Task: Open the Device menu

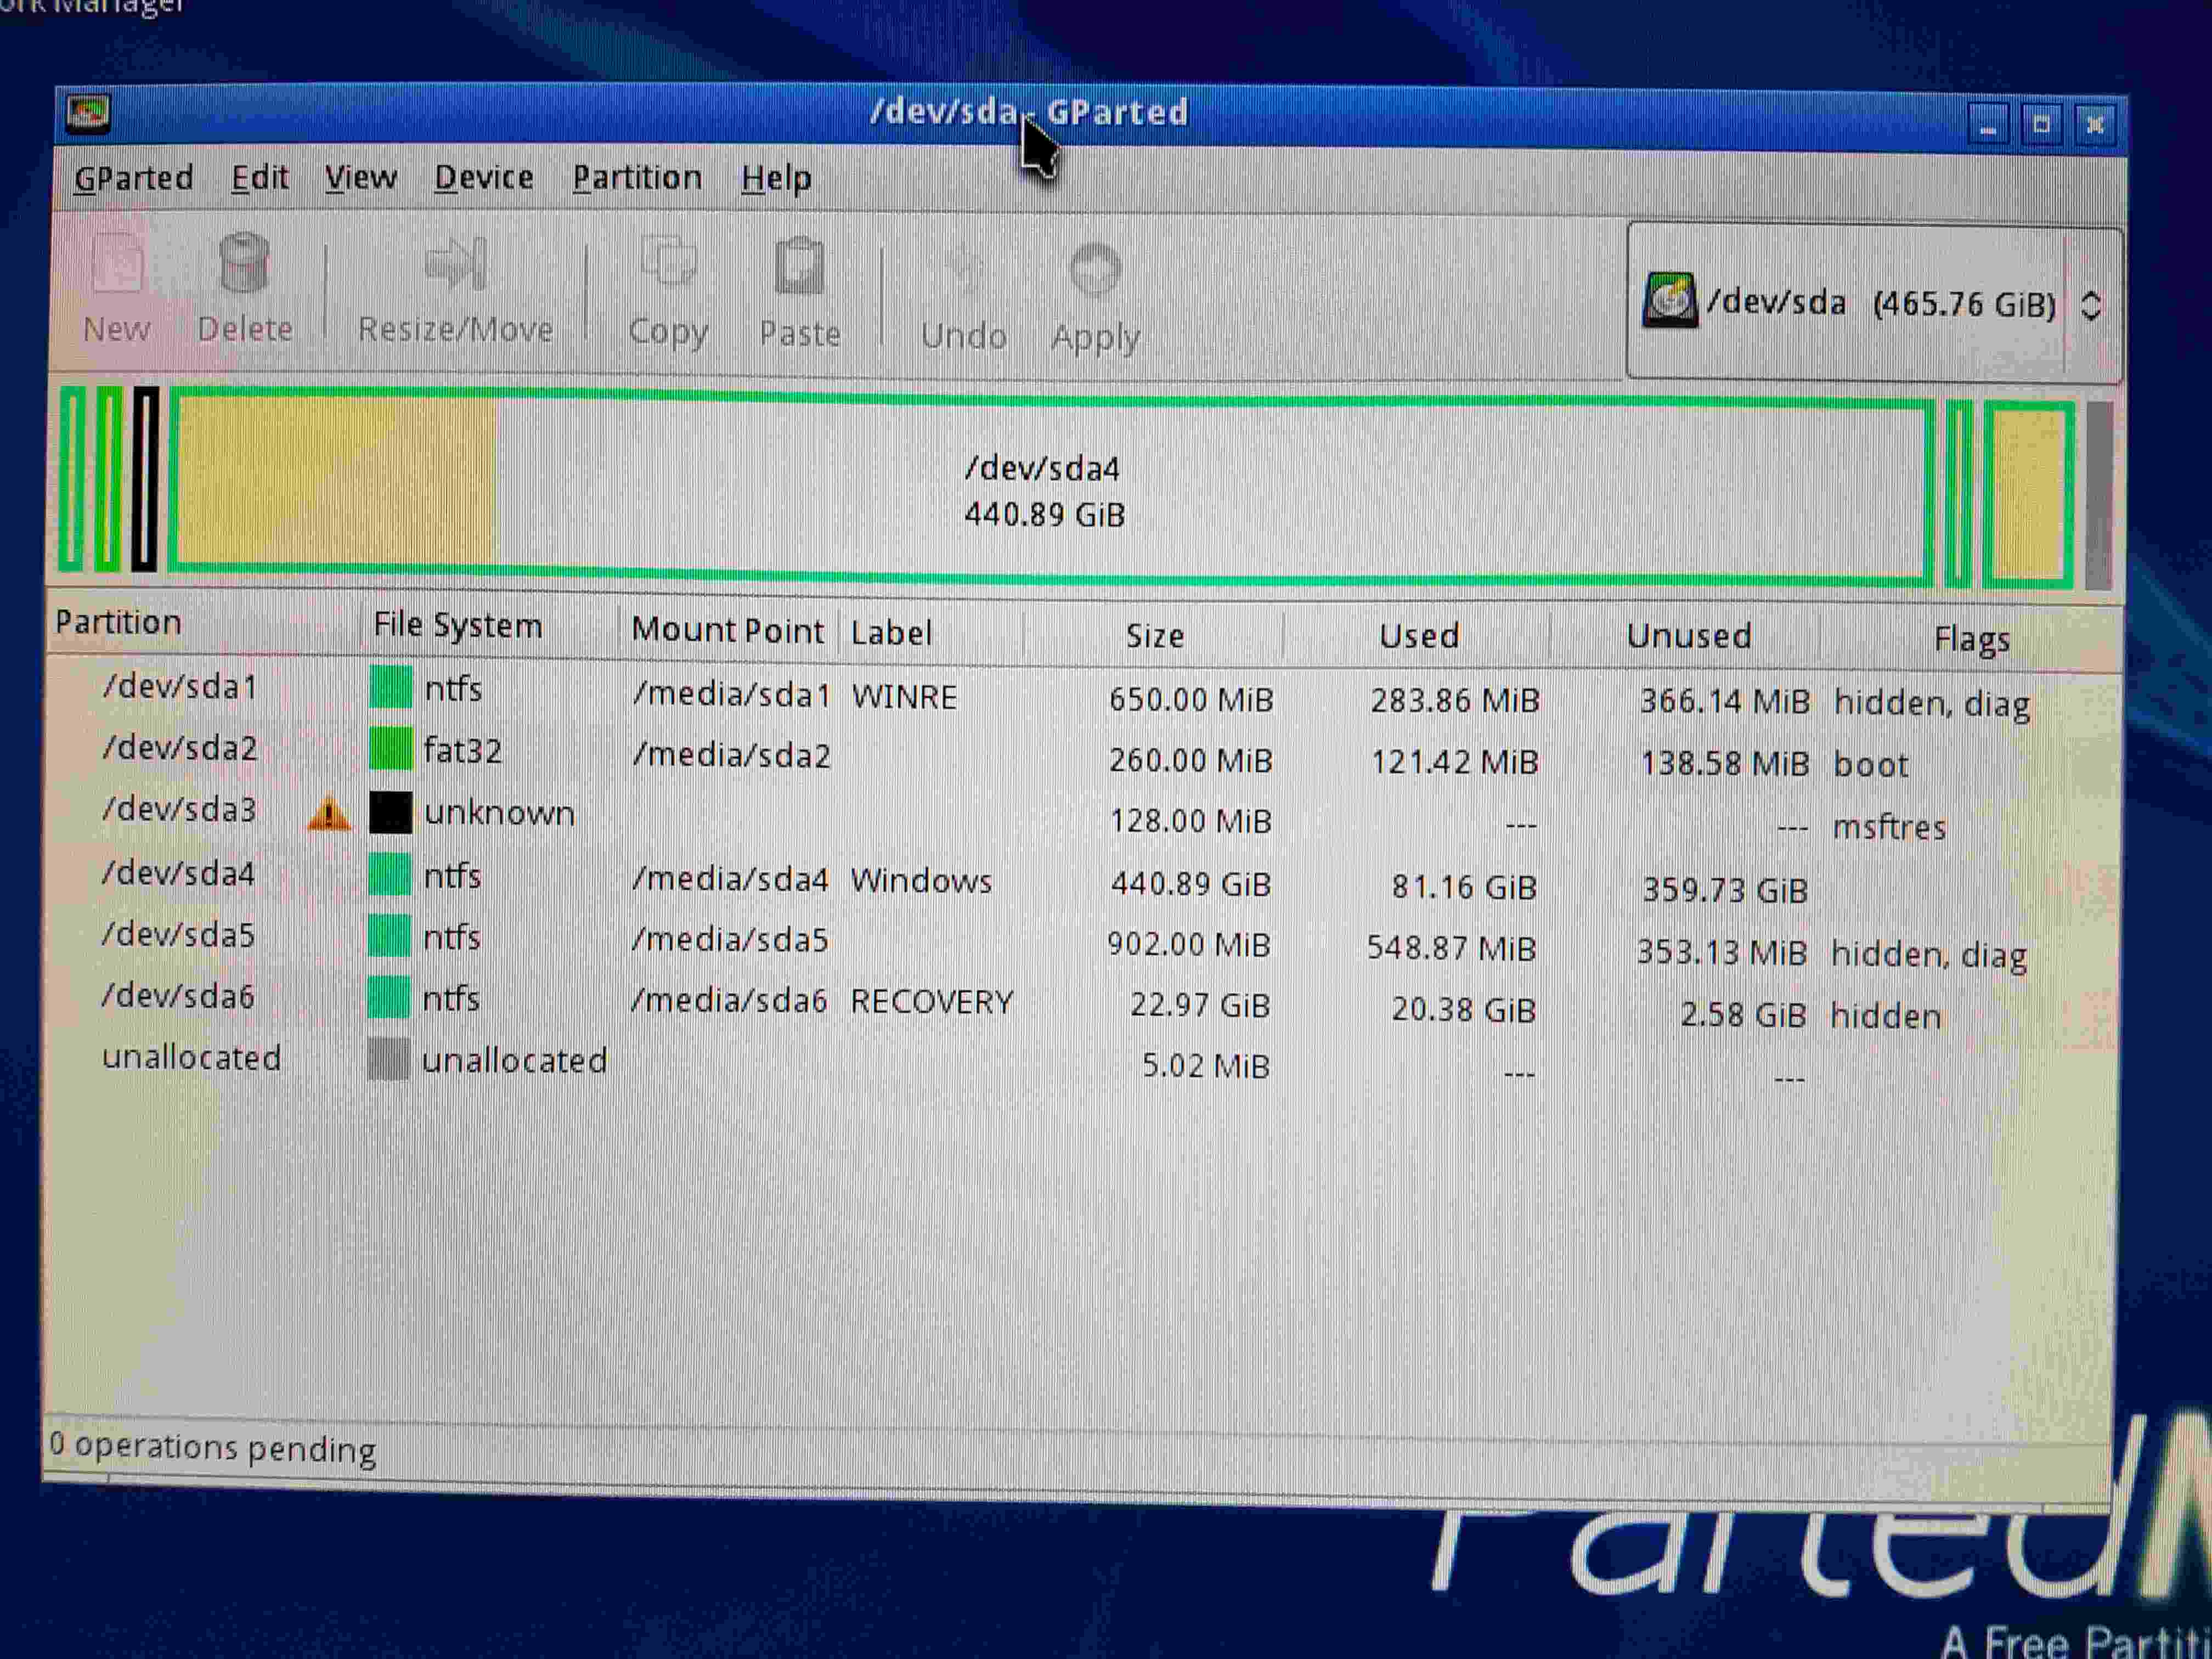Action: point(483,178)
